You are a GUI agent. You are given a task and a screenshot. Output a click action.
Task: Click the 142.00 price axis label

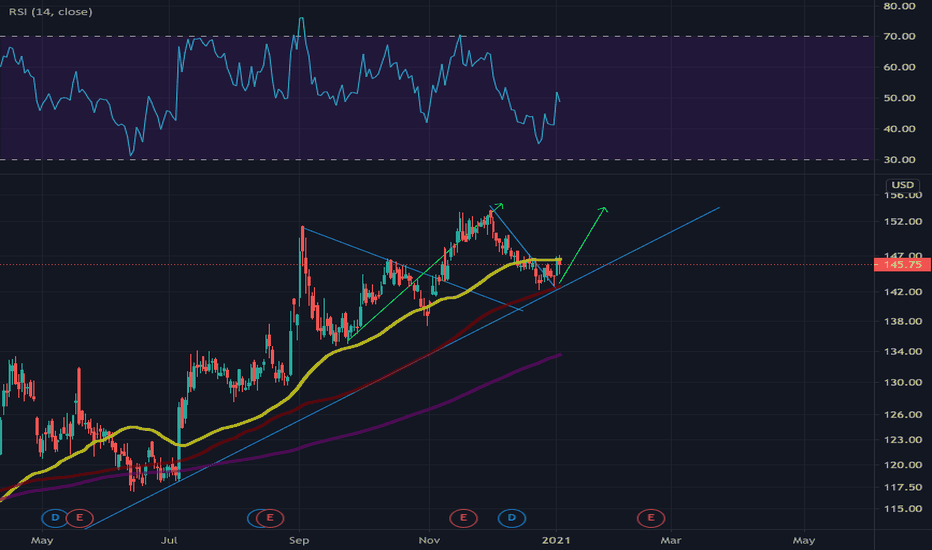tap(902, 292)
